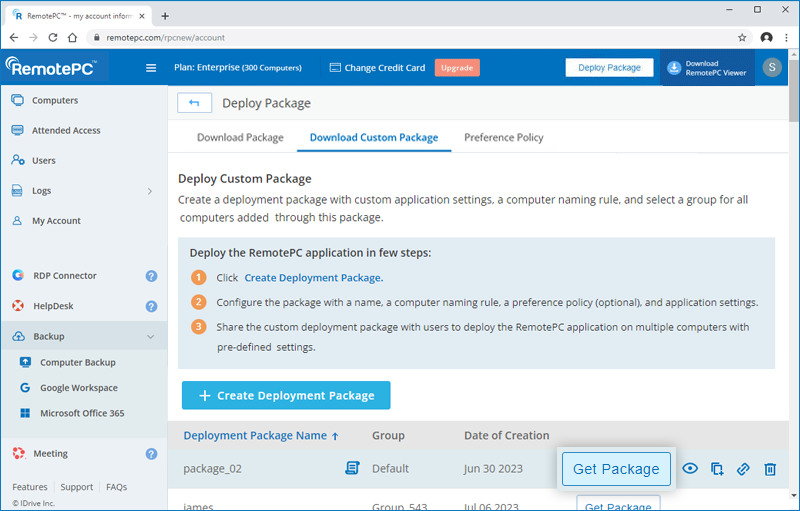Screen dimensions: 800x511
Task: Select Computer Backup in the sidebar
Action: coord(77,362)
